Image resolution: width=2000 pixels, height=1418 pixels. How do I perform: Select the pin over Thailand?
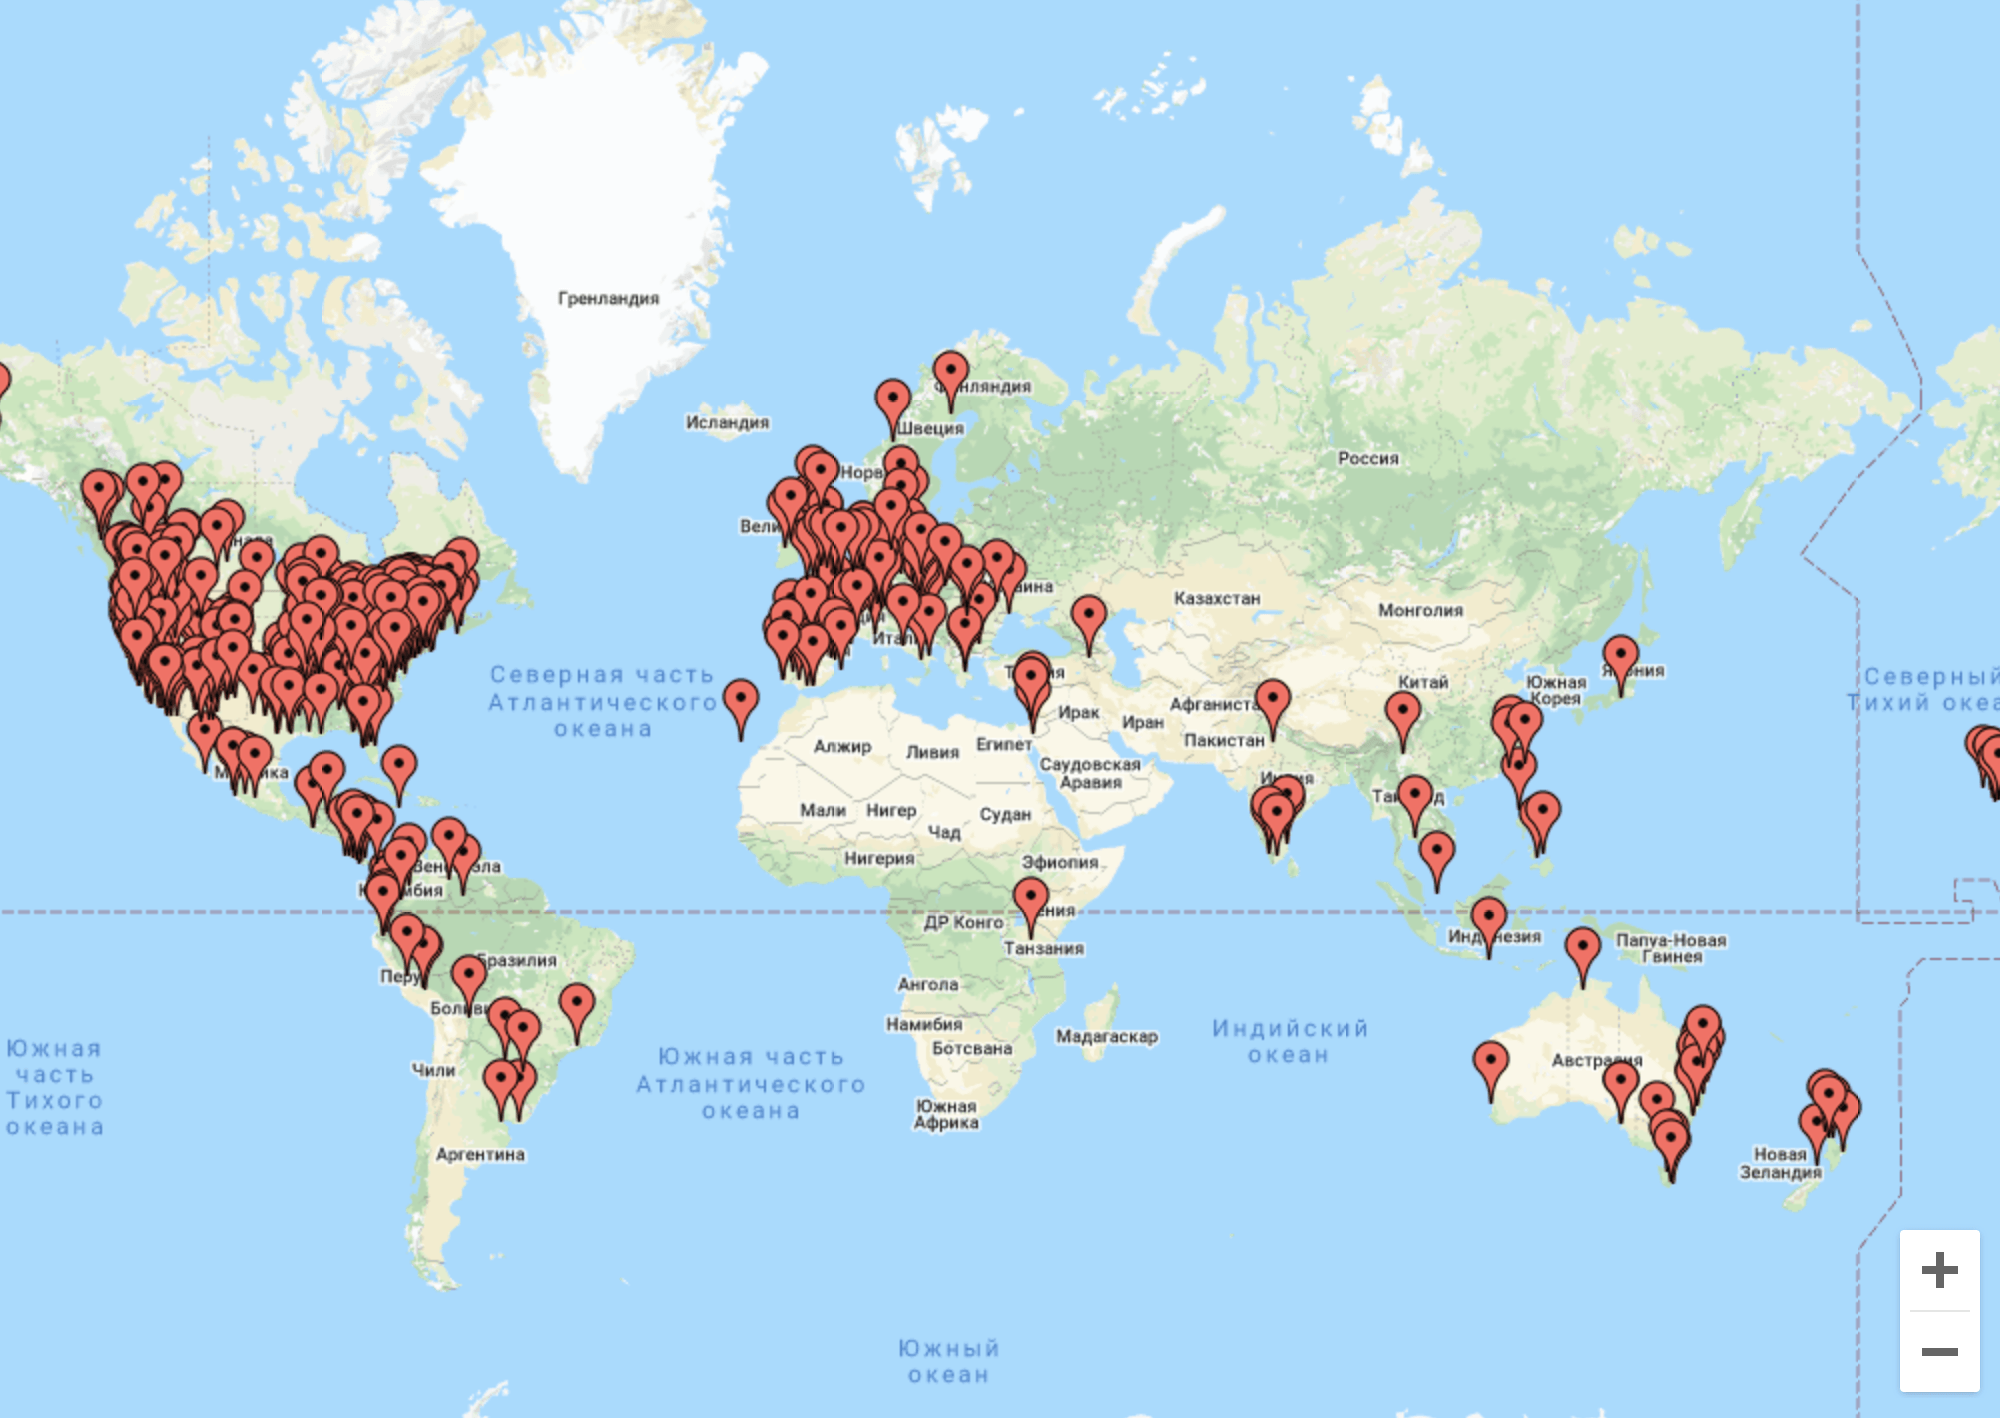click(1415, 804)
